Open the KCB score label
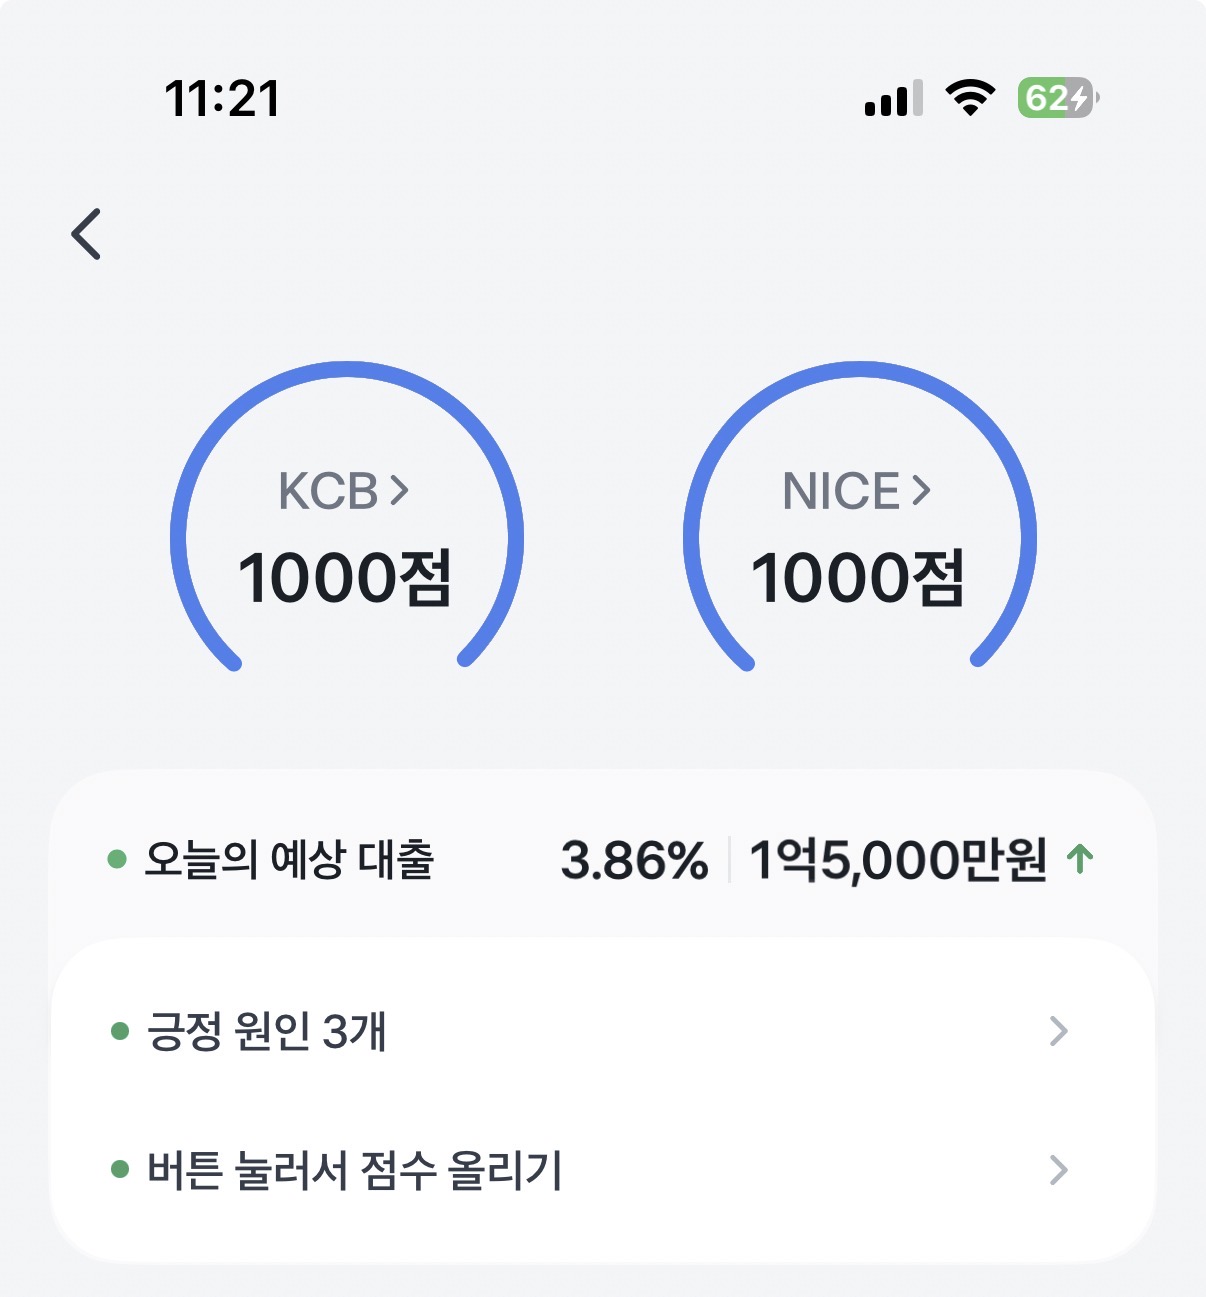The height and width of the screenshot is (1297, 1206). [328, 491]
